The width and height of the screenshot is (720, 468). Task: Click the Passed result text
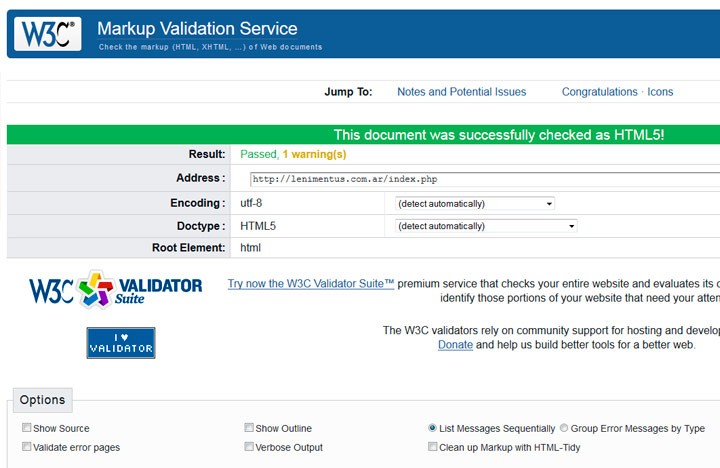tap(258, 154)
